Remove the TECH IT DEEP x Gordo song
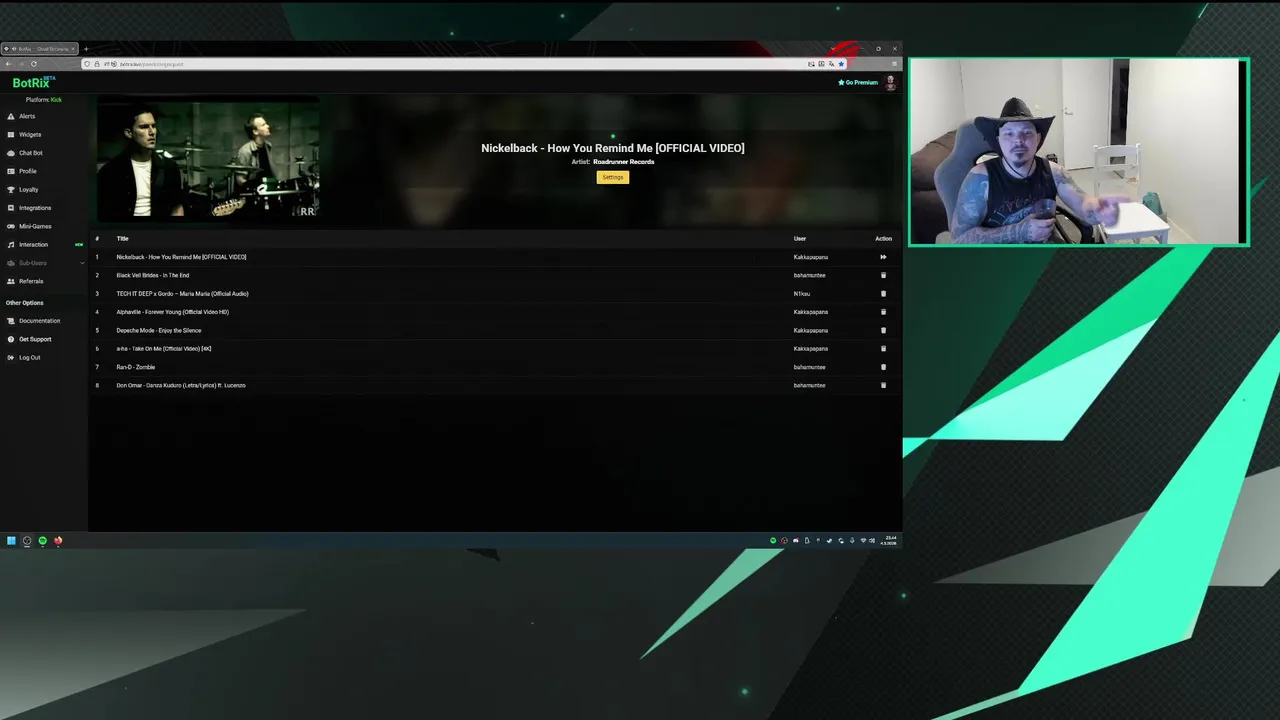 [x=883, y=294]
